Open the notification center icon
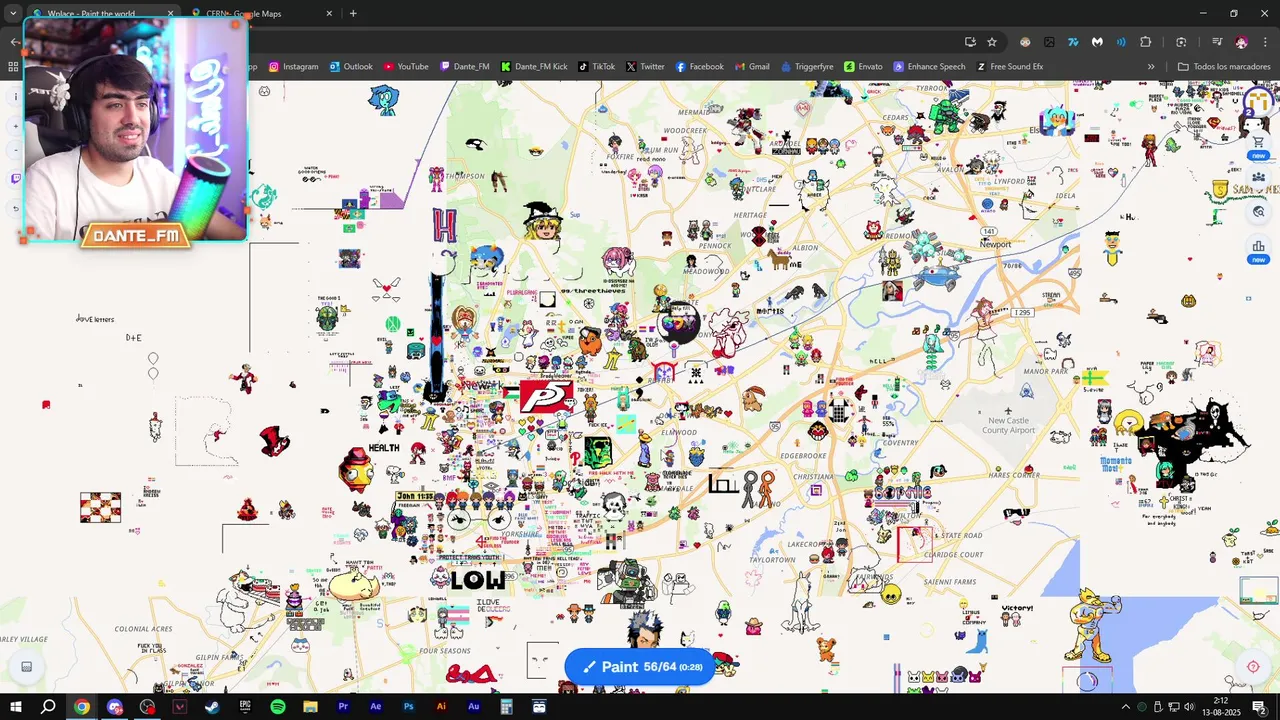This screenshot has height=720, width=1280. (x=1260, y=707)
